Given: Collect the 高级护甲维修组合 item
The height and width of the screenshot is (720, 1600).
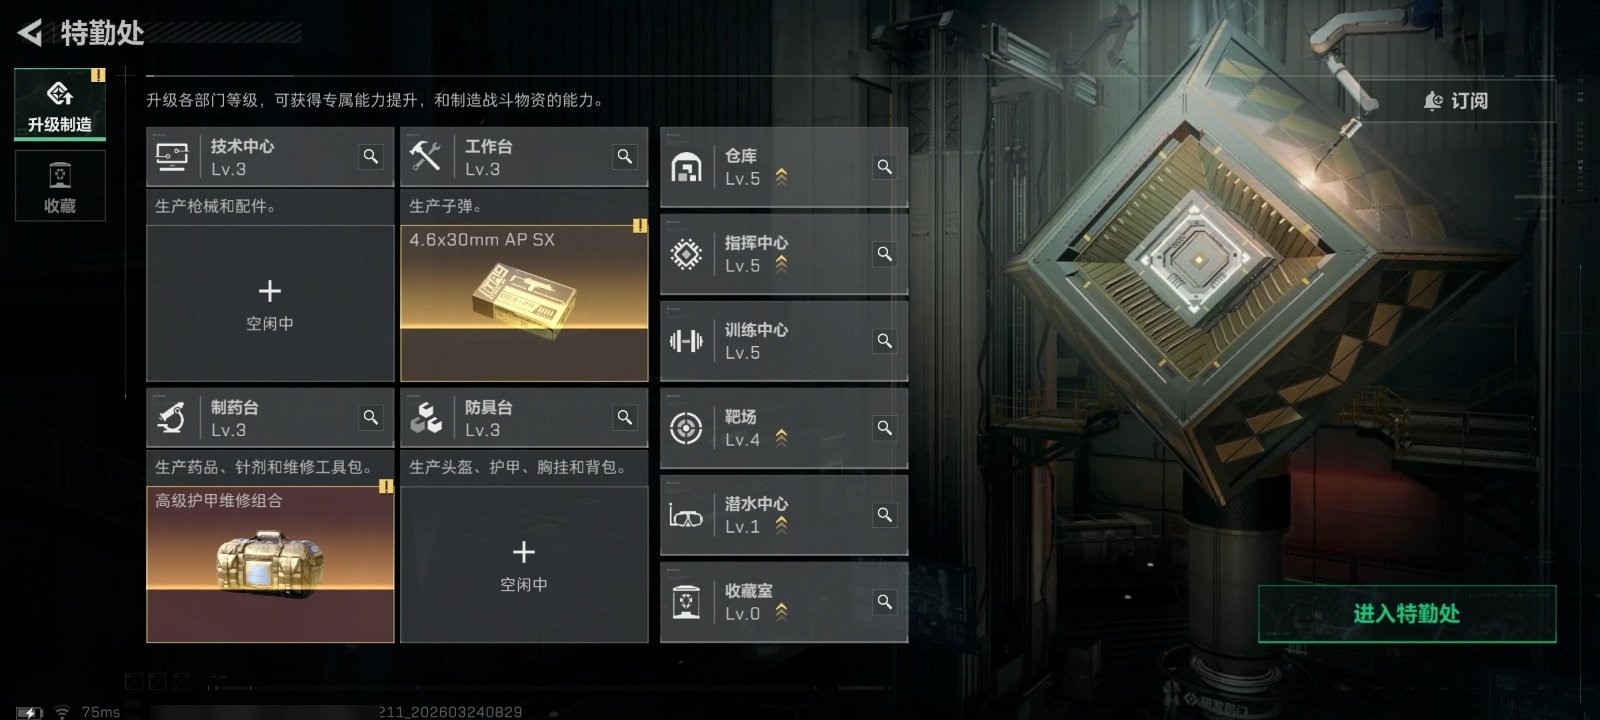Looking at the screenshot, I should click(270, 564).
